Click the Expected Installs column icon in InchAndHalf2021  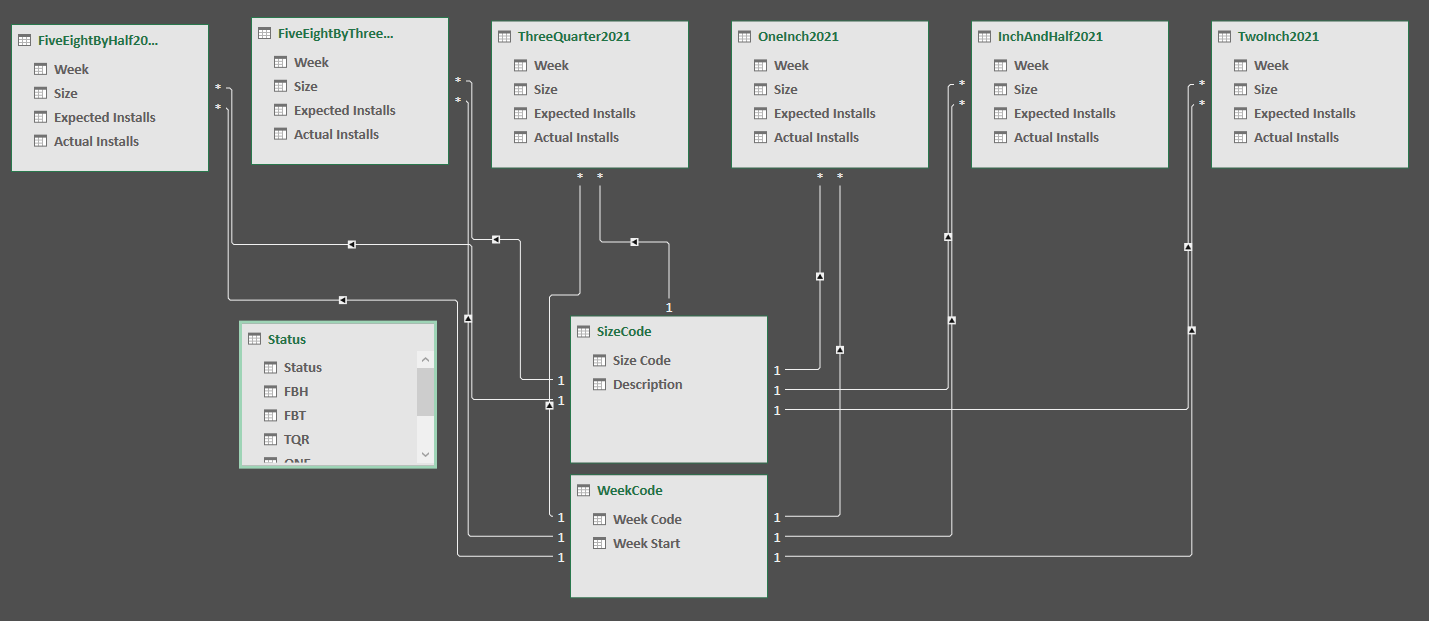click(x=1001, y=114)
